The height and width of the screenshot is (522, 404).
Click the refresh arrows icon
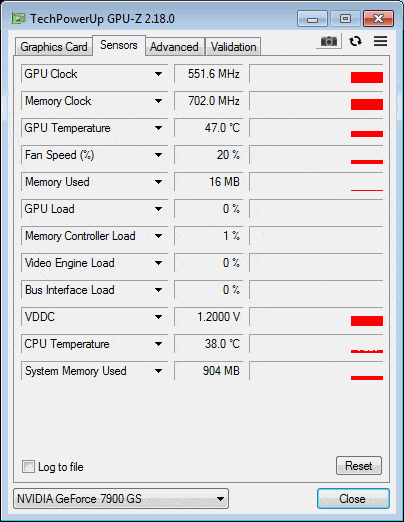click(355, 41)
